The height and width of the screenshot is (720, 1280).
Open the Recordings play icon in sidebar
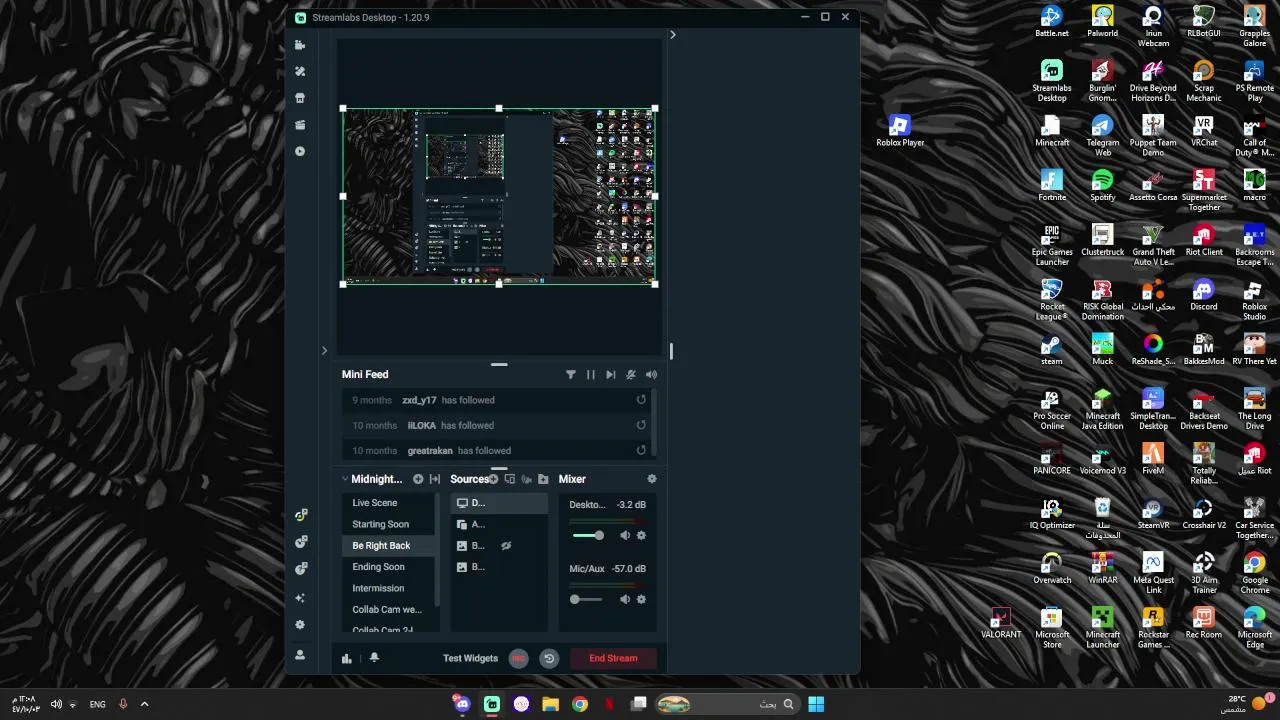tap(300, 151)
